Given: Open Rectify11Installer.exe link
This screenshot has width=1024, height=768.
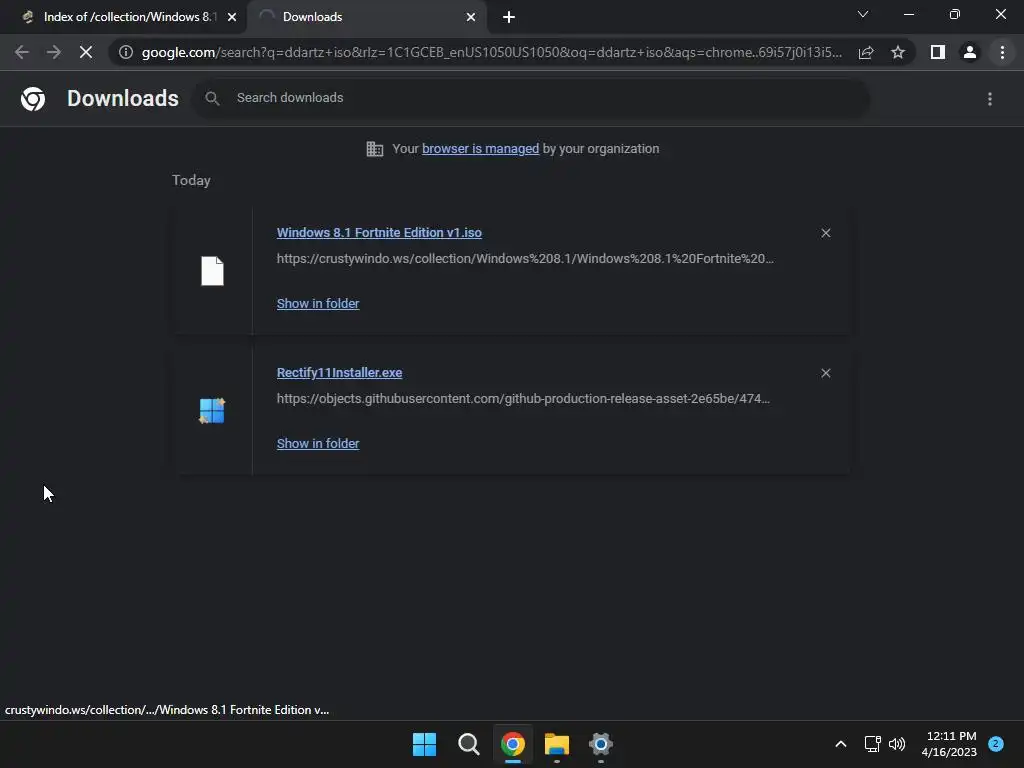Looking at the screenshot, I should 339,372.
